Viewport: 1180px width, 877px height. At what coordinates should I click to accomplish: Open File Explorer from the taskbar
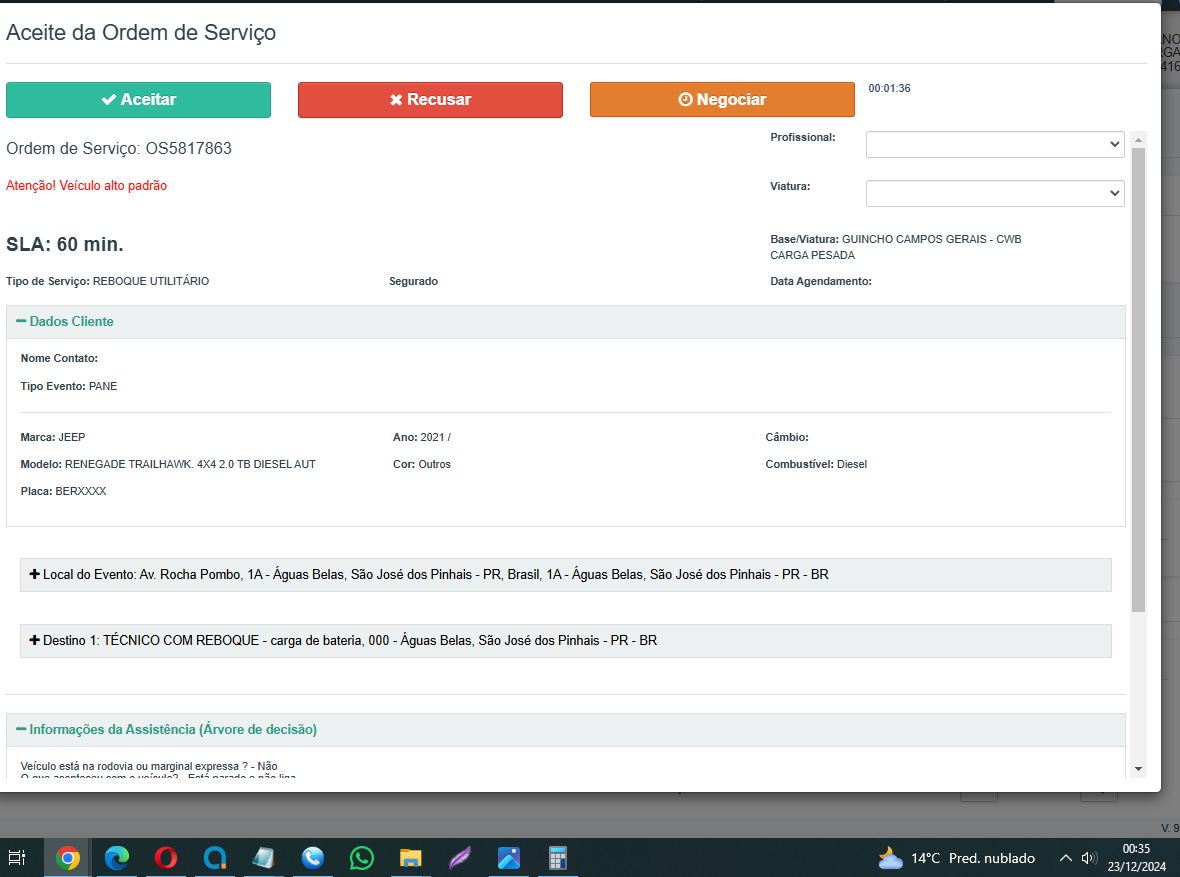pos(410,858)
